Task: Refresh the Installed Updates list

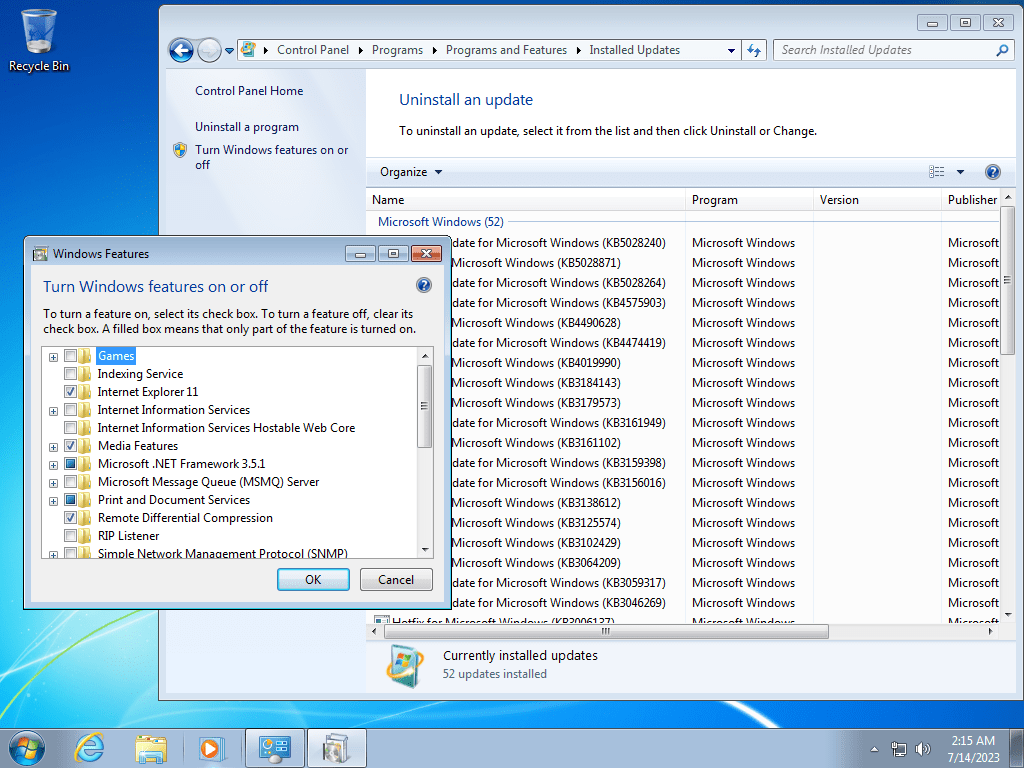Action: coord(754,50)
